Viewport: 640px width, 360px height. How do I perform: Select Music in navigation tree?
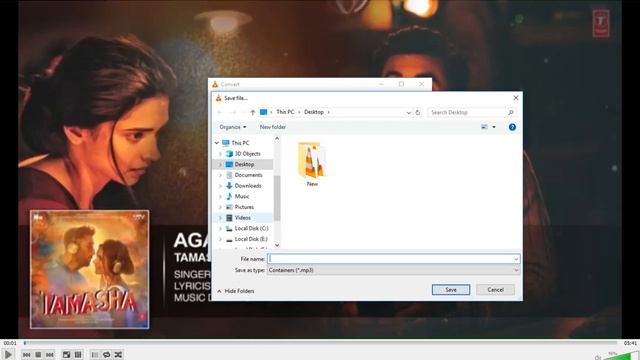click(x=242, y=196)
